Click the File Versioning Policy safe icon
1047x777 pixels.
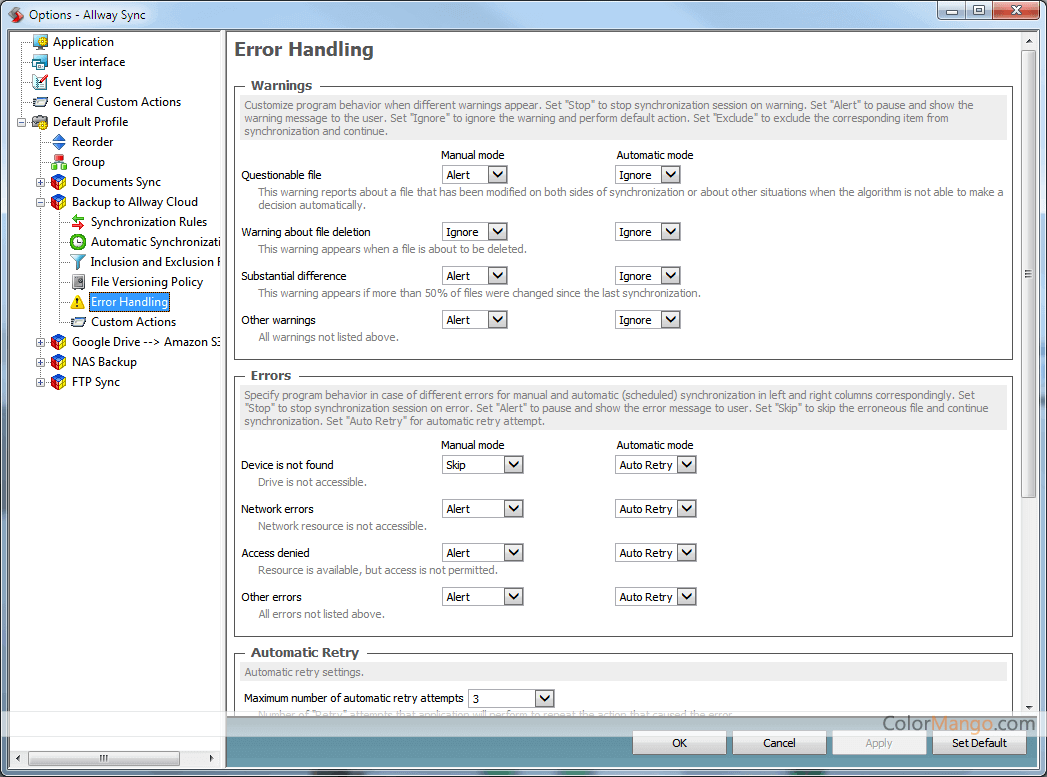click(78, 282)
